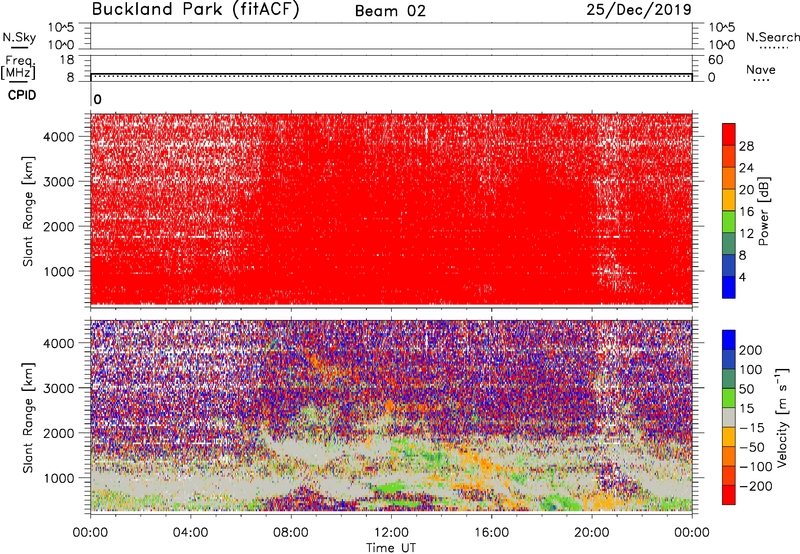Click the blue top segment of velocity color bar

pos(729,340)
